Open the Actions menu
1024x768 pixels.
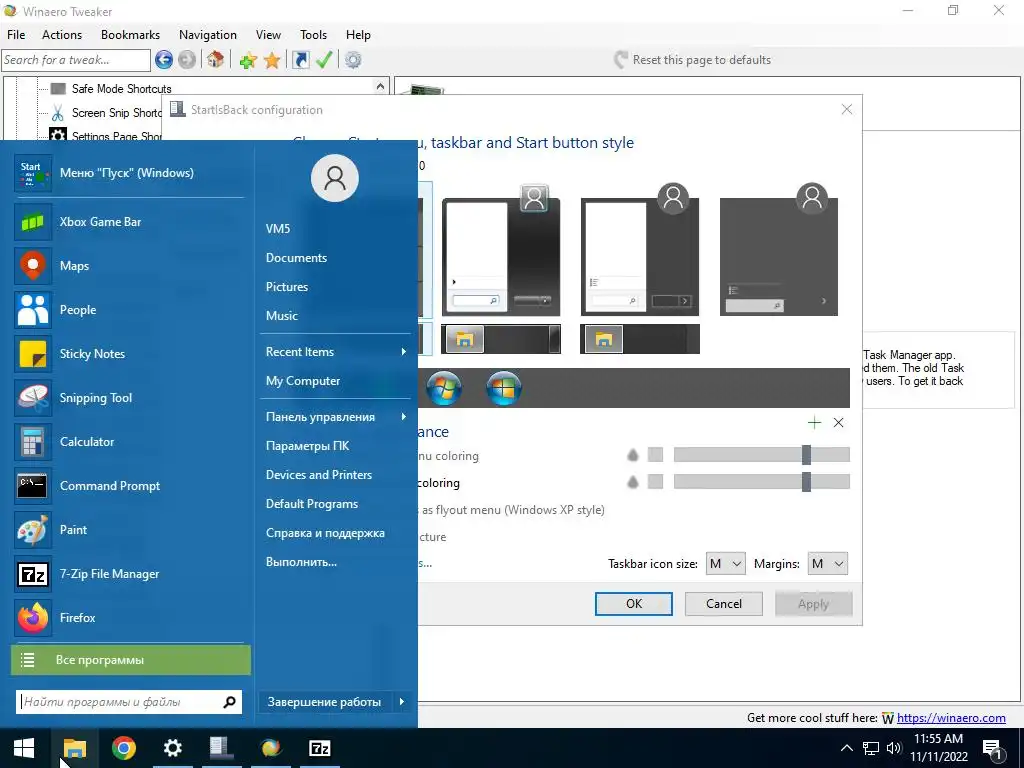(x=62, y=35)
